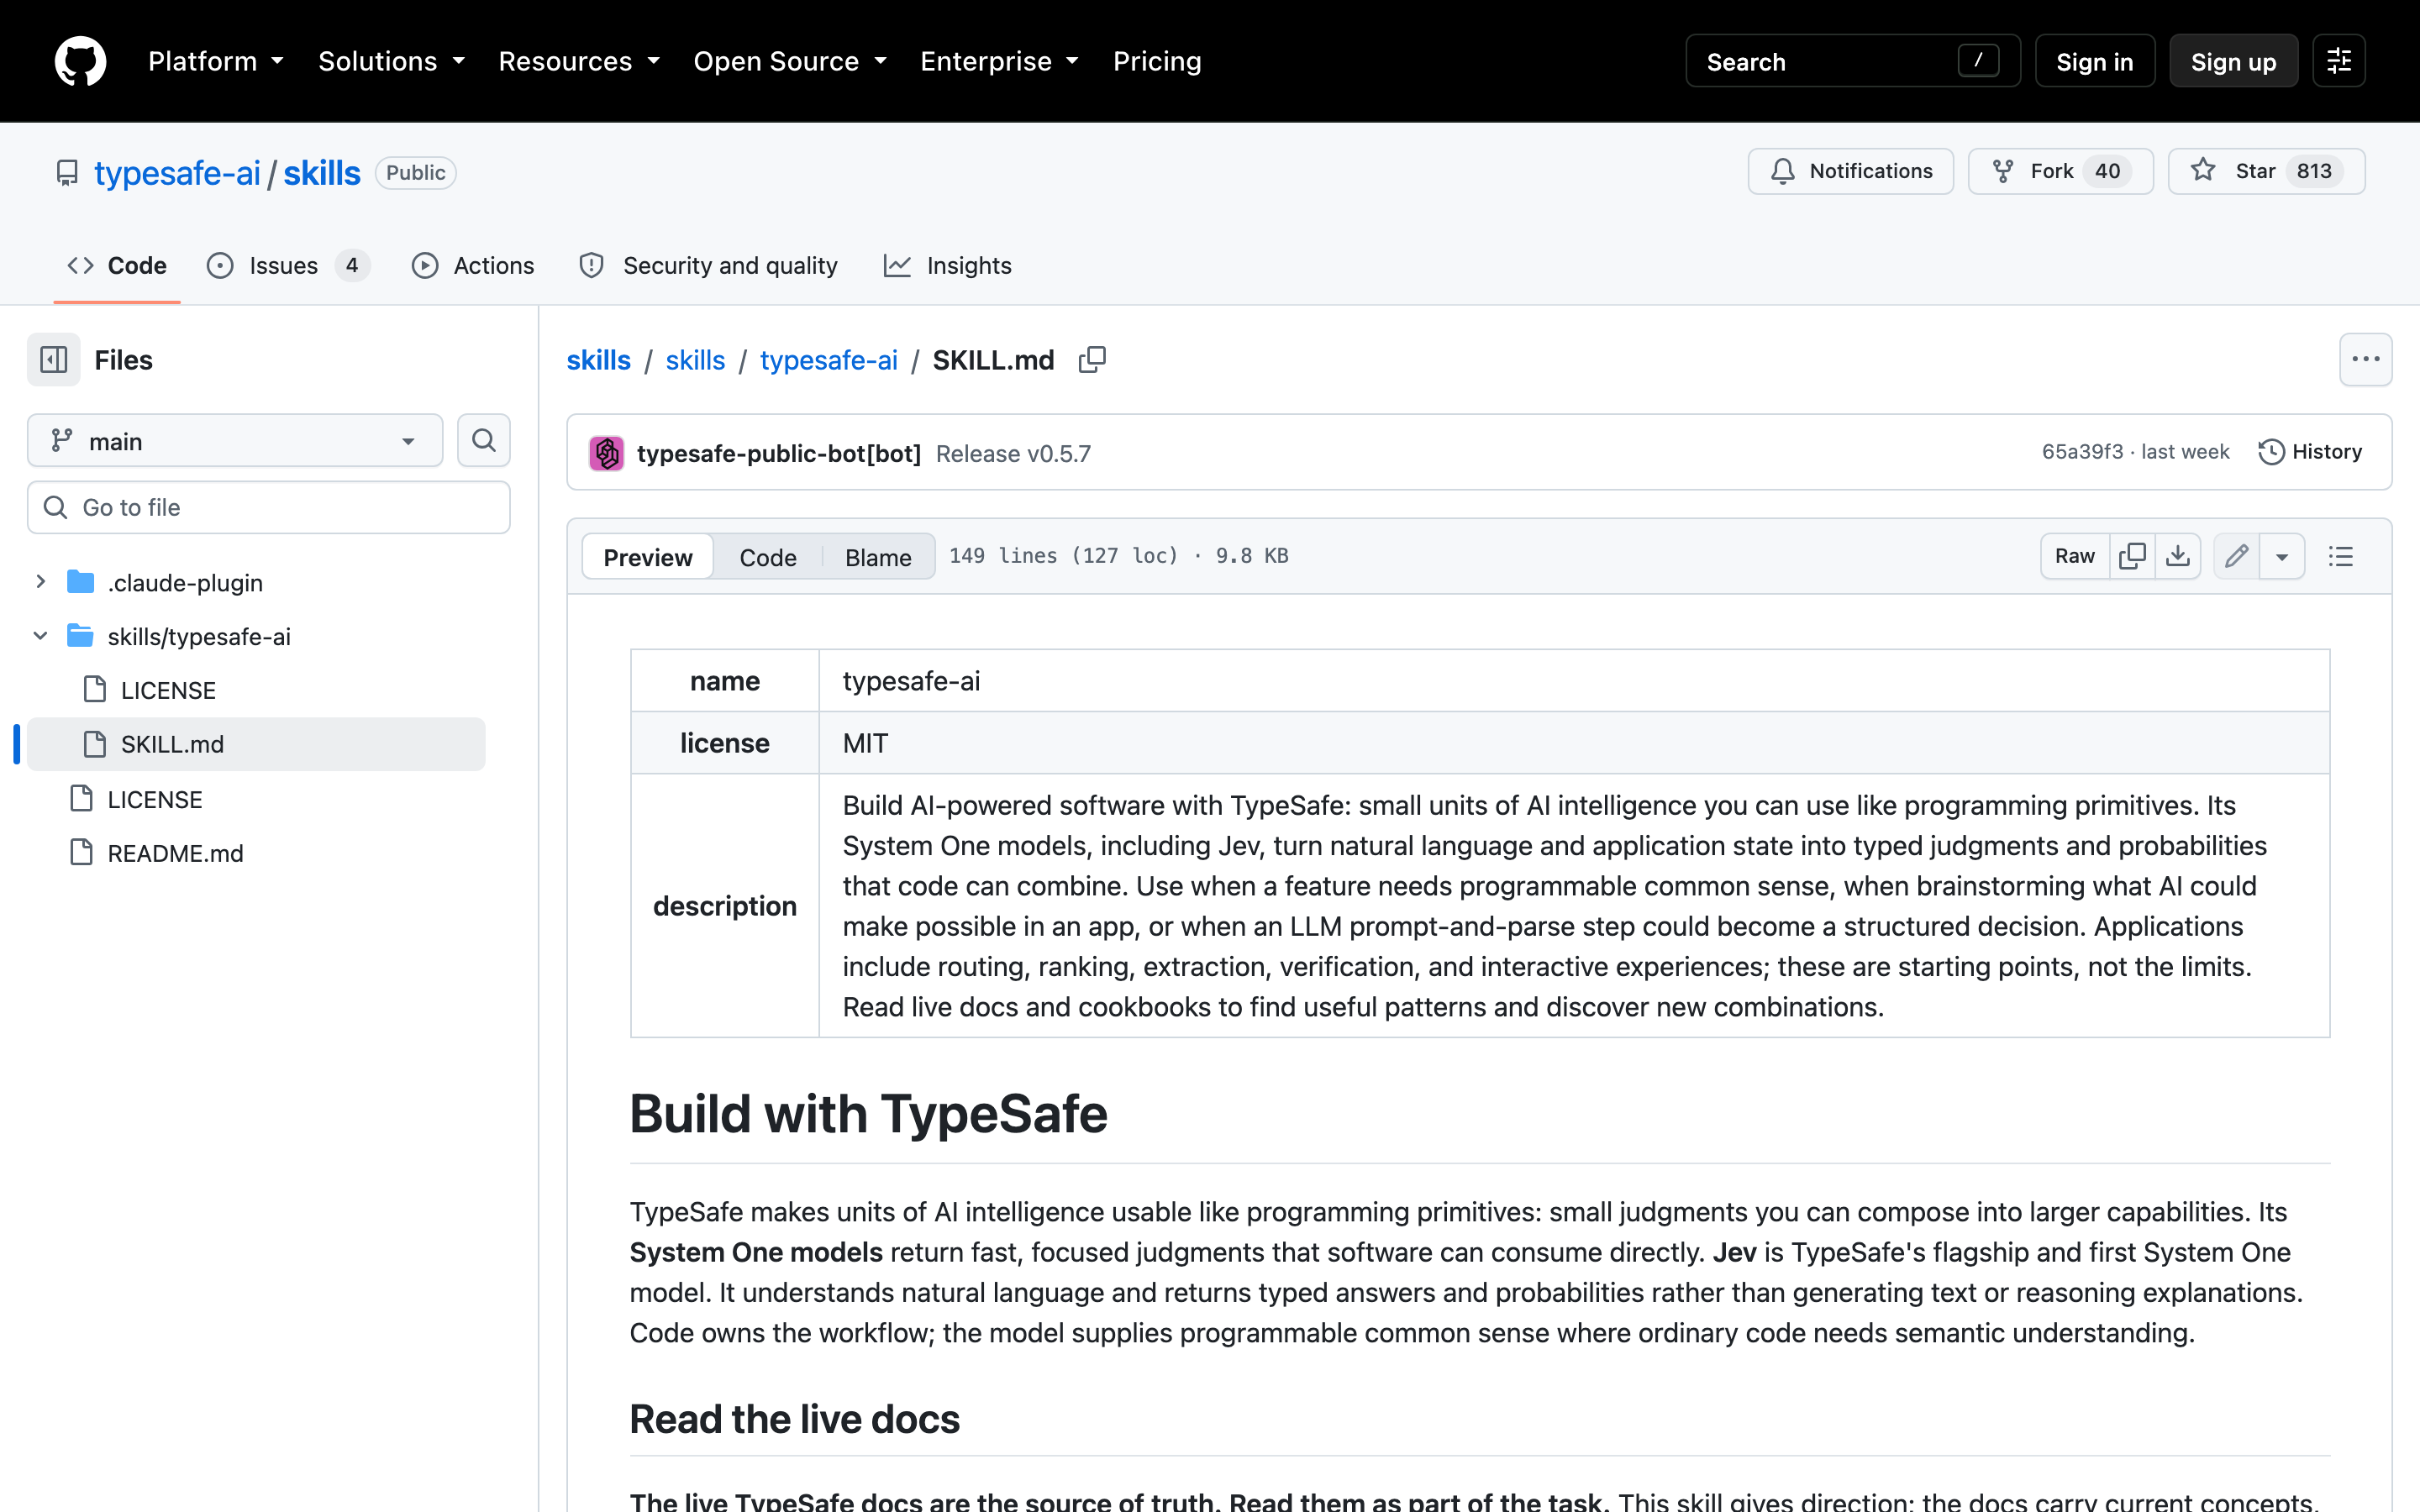Open the skills repository name link
The height and width of the screenshot is (1512, 2420).
tap(322, 173)
